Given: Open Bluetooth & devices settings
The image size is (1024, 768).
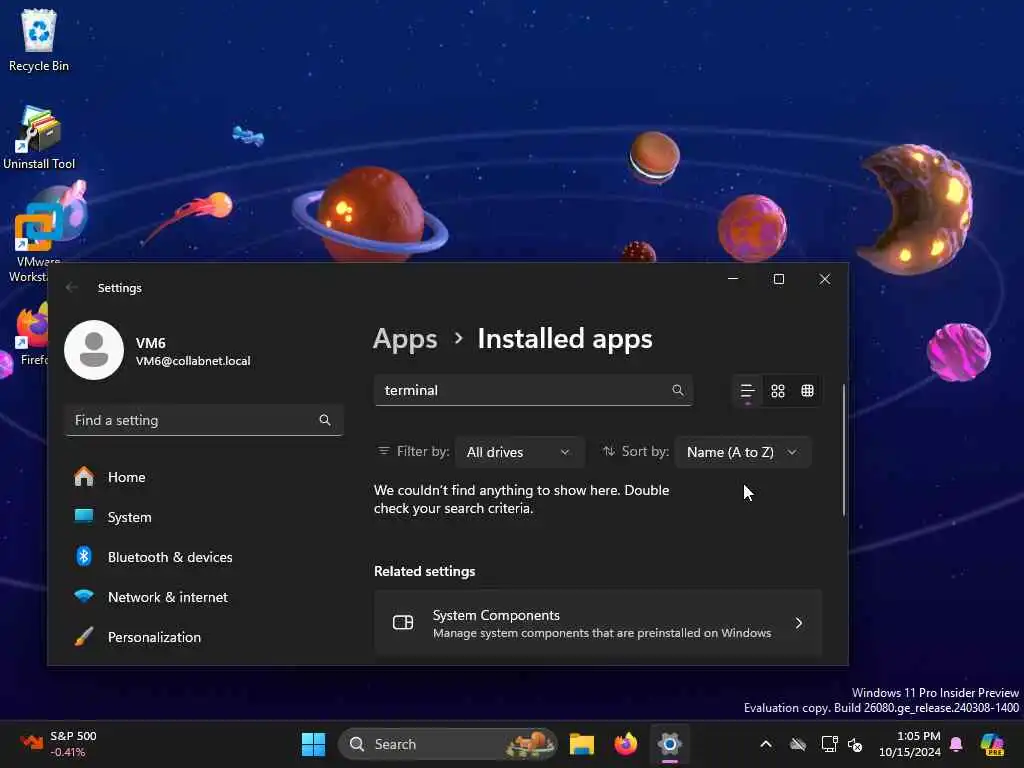Looking at the screenshot, I should point(204,557).
